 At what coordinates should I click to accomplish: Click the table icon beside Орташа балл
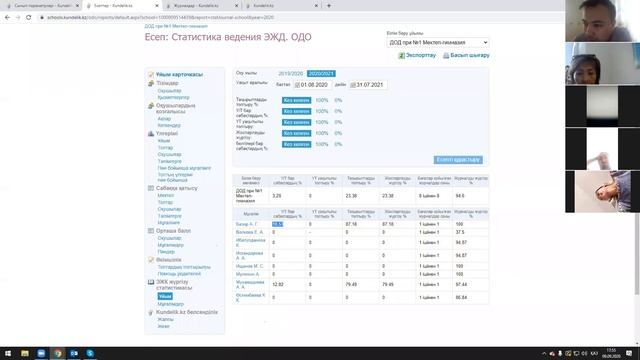(151, 231)
